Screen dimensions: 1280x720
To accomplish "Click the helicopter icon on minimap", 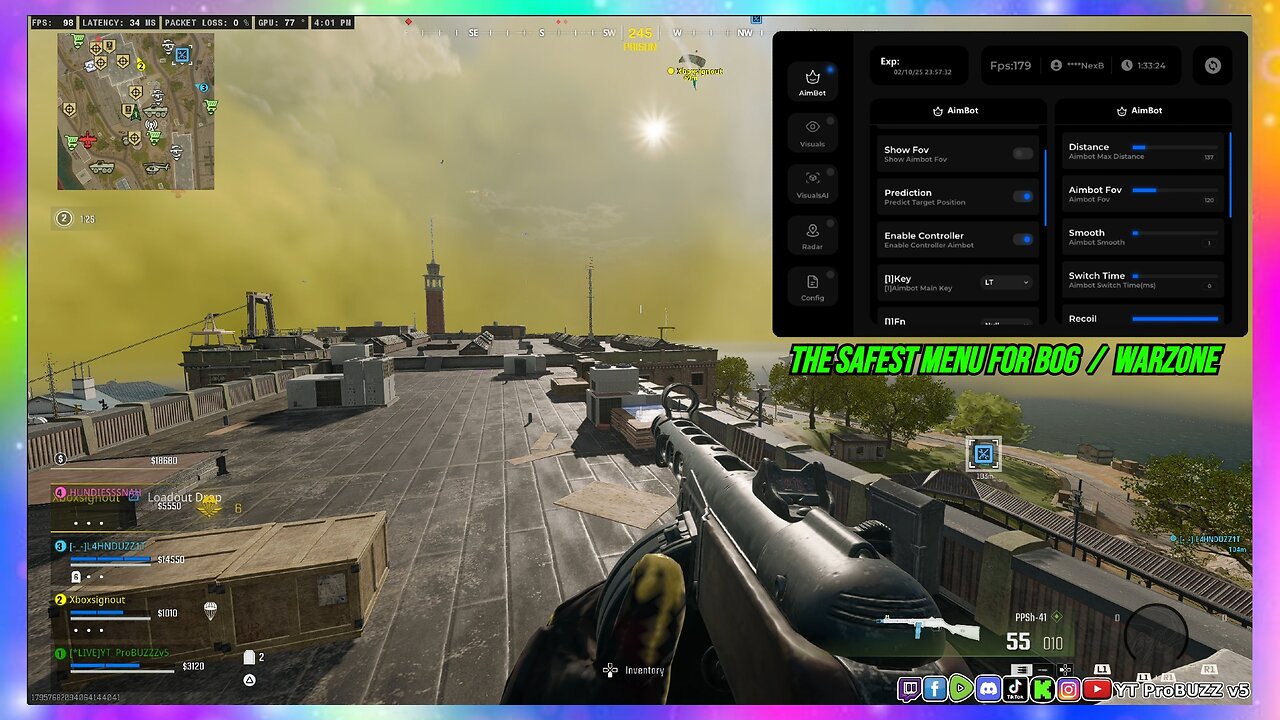I will (155, 168).
